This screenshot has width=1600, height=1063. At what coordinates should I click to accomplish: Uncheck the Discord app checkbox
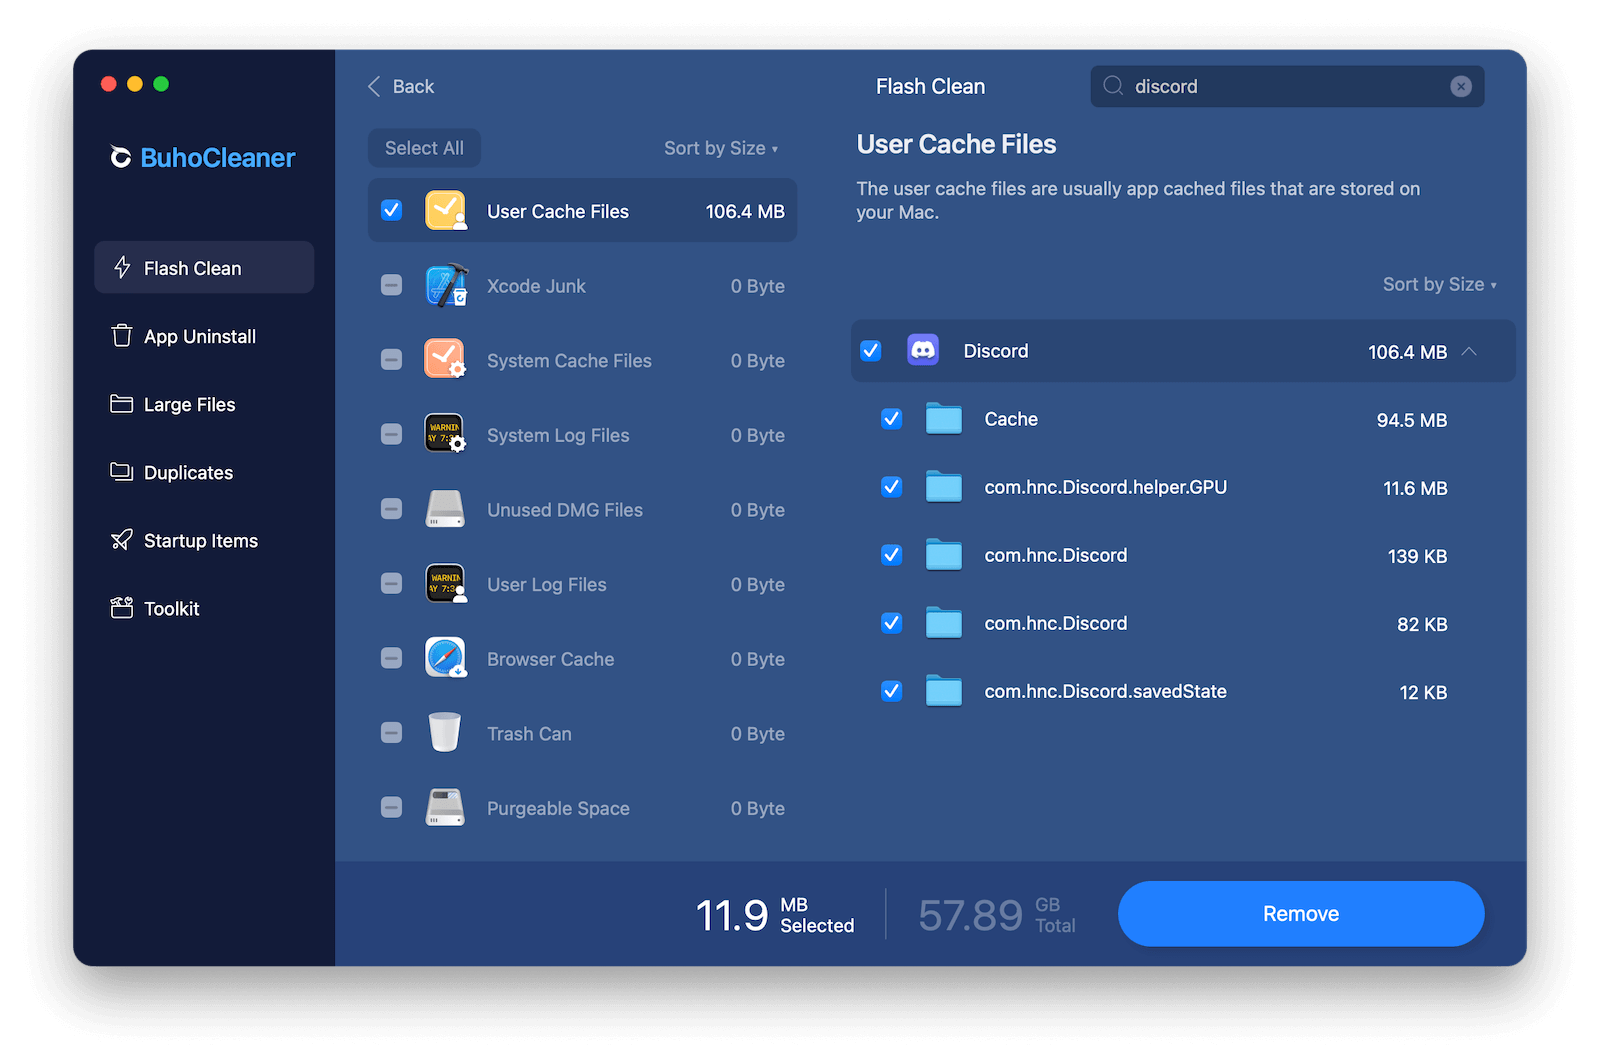coord(871,350)
